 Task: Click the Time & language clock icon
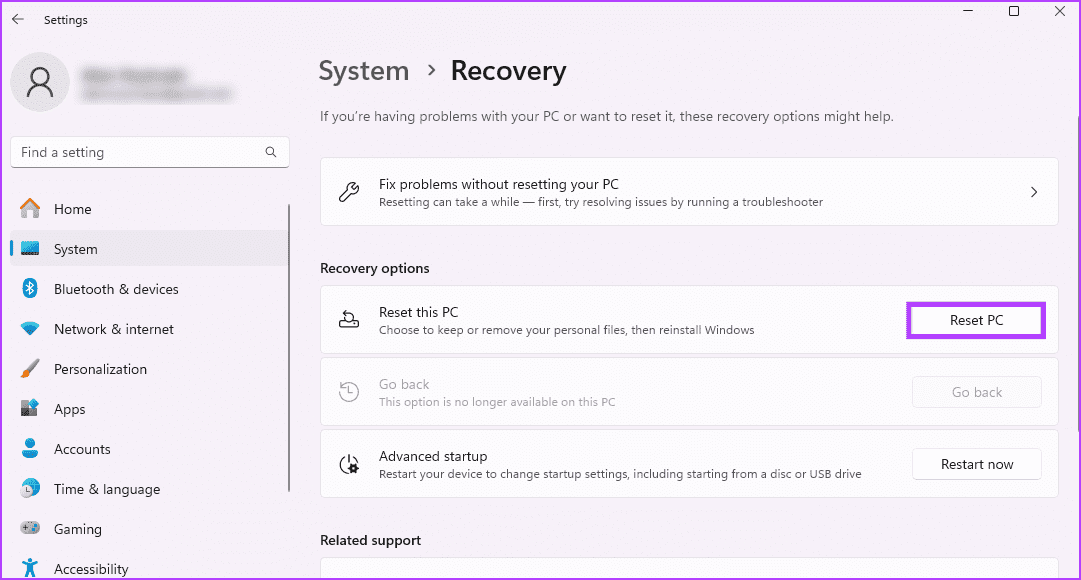click(x=31, y=489)
